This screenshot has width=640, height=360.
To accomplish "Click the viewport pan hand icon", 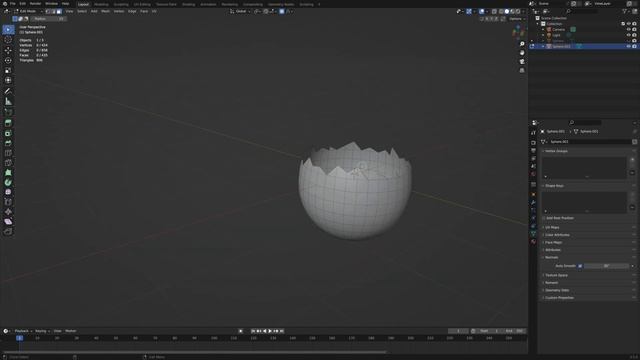I will (522, 53).
